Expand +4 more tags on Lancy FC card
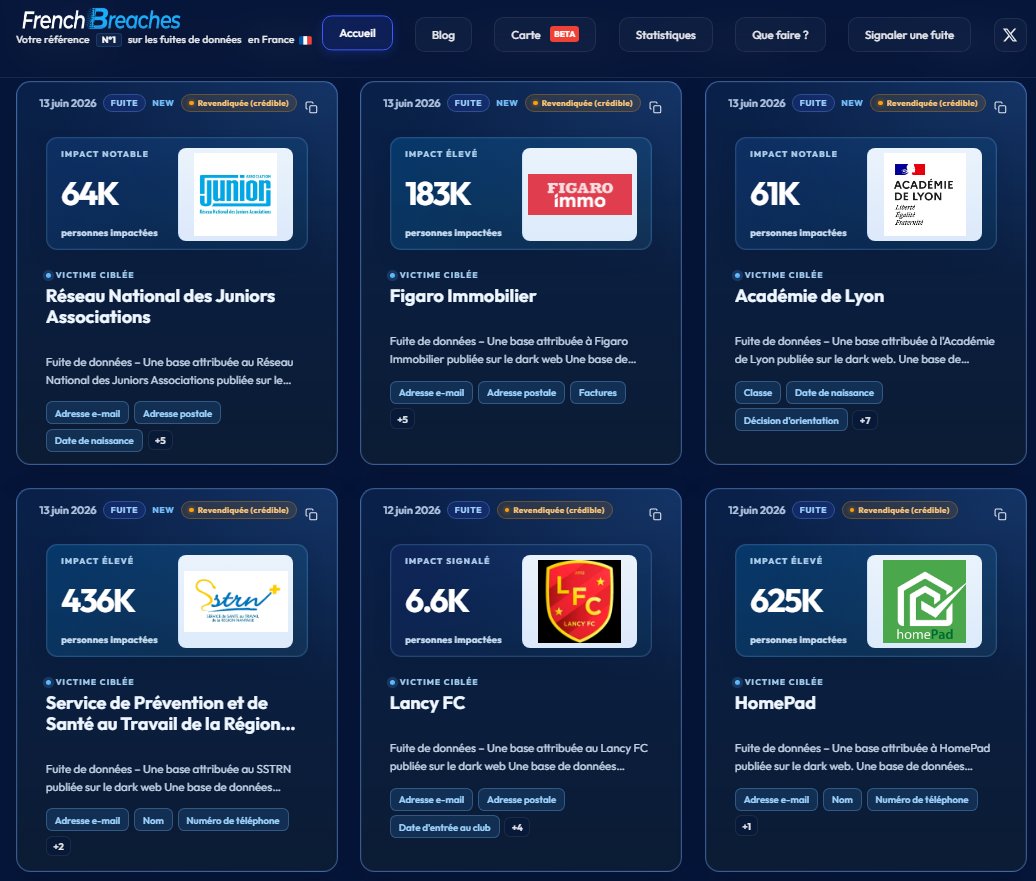 (517, 827)
